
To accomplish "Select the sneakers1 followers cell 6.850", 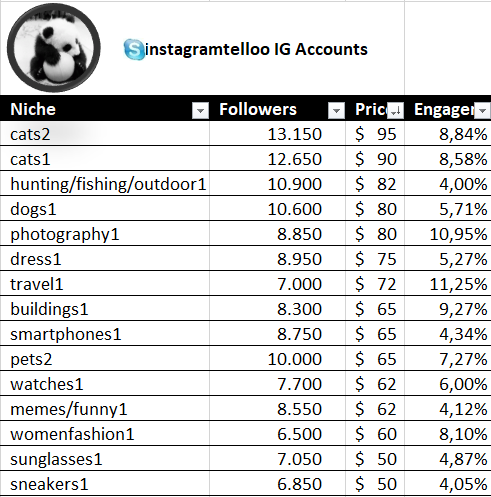I will tap(277, 484).
